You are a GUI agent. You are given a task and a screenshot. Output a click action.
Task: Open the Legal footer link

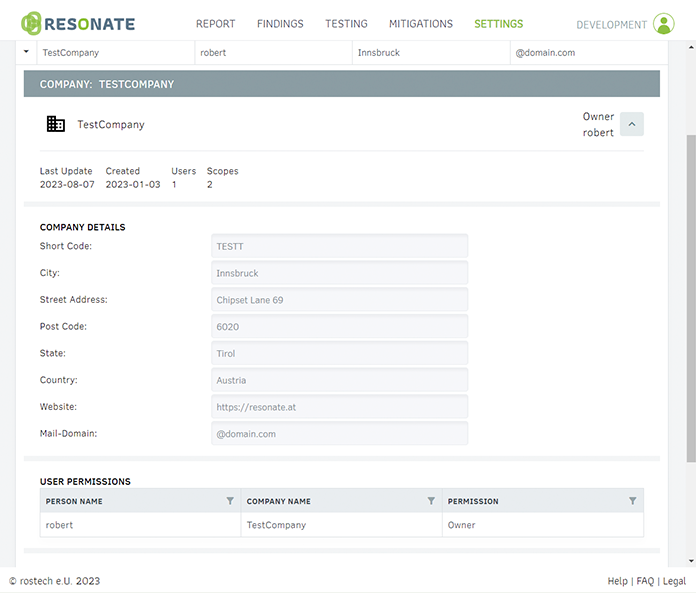coord(674,581)
